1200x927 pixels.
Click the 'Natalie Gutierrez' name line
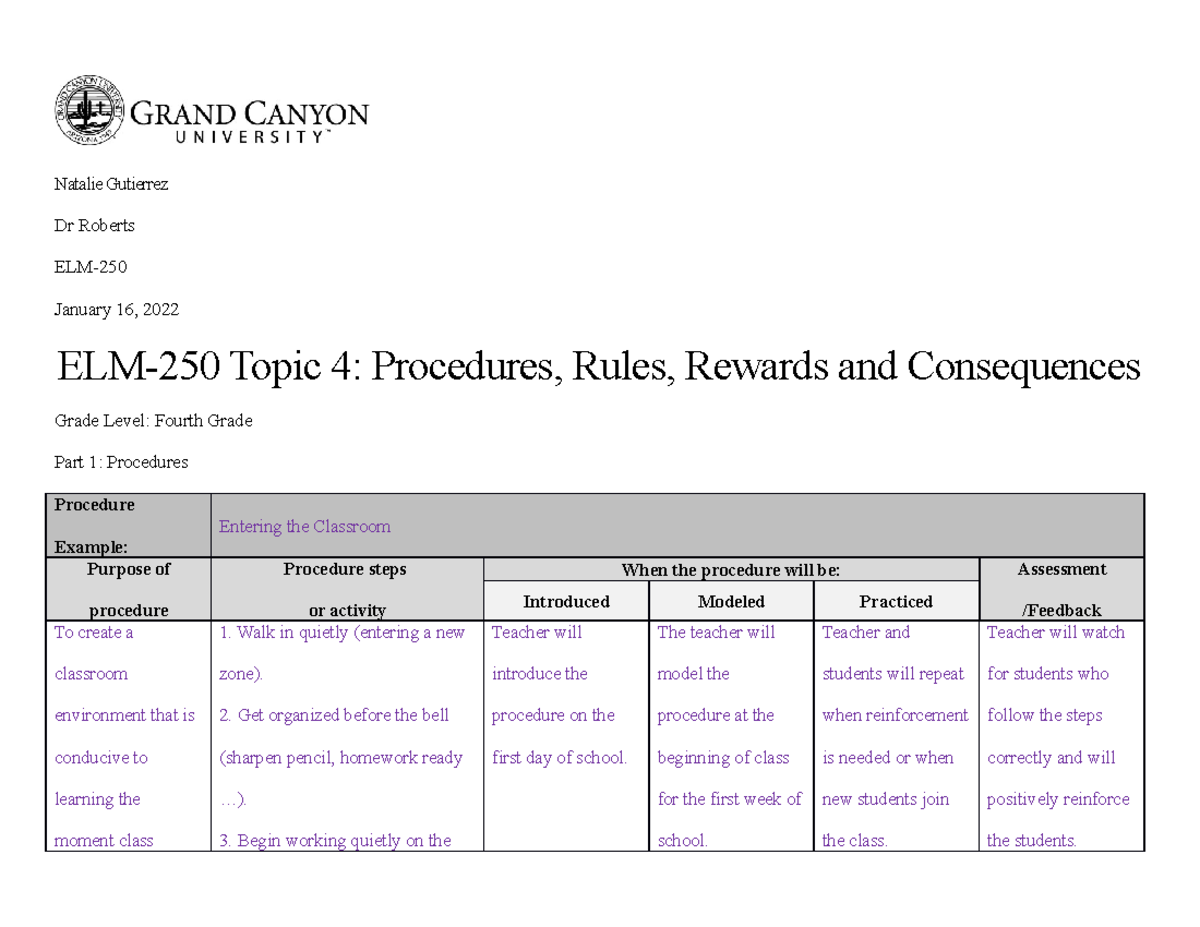[x=110, y=184]
